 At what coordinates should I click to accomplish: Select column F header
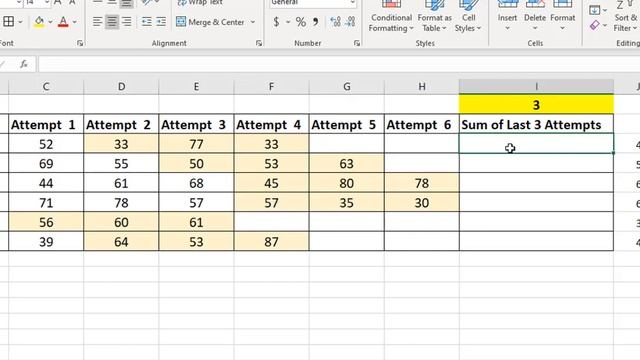(x=271, y=87)
